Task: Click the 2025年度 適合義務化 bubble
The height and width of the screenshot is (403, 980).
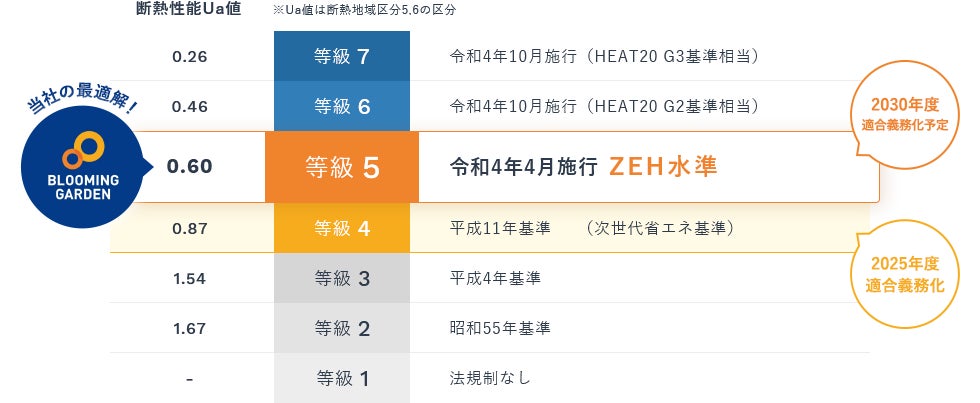Action: point(903,274)
